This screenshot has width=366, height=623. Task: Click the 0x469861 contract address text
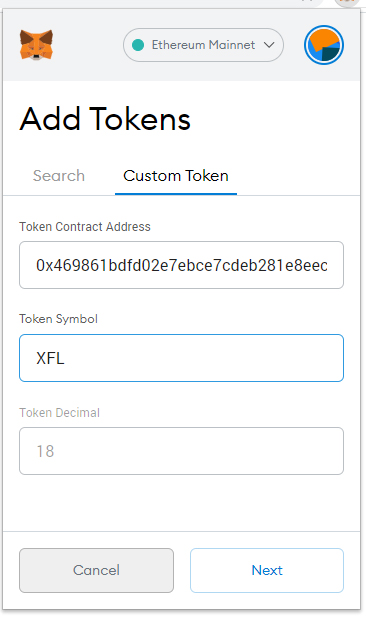(182, 265)
